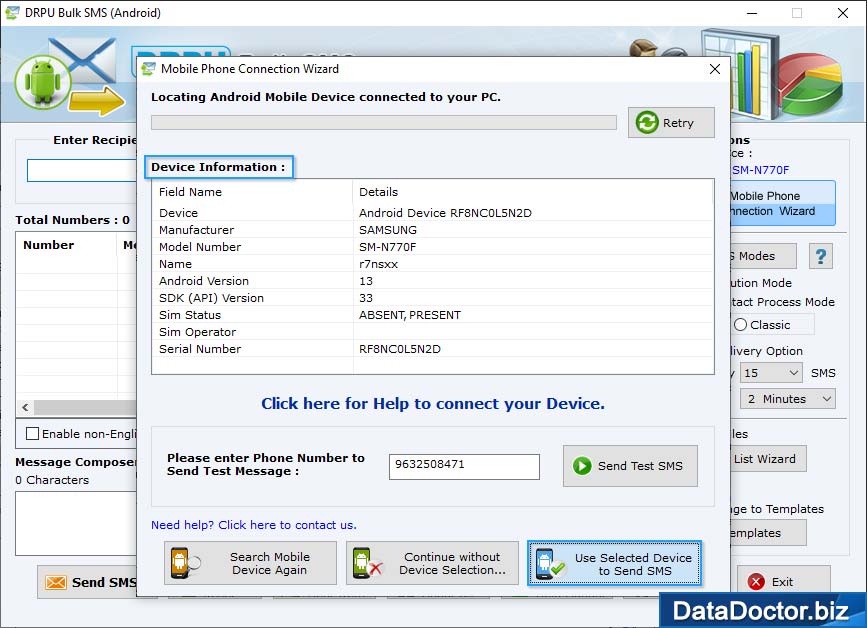Click the device locating progress bar
The image size is (867, 628).
384,123
